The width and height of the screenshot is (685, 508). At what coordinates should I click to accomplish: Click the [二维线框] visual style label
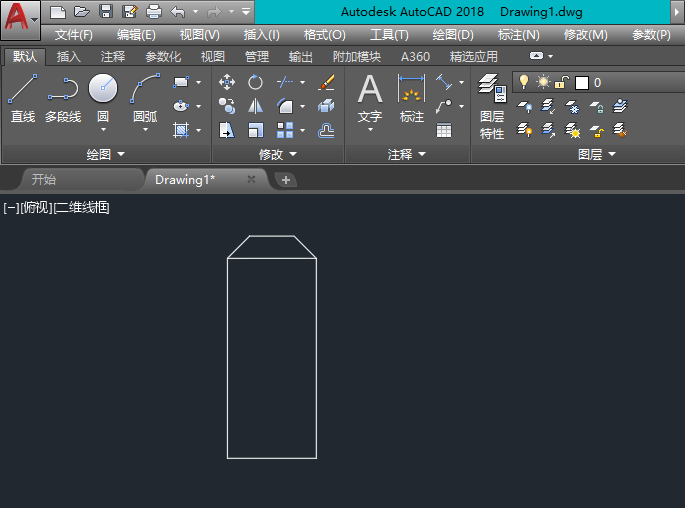click(x=81, y=207)
